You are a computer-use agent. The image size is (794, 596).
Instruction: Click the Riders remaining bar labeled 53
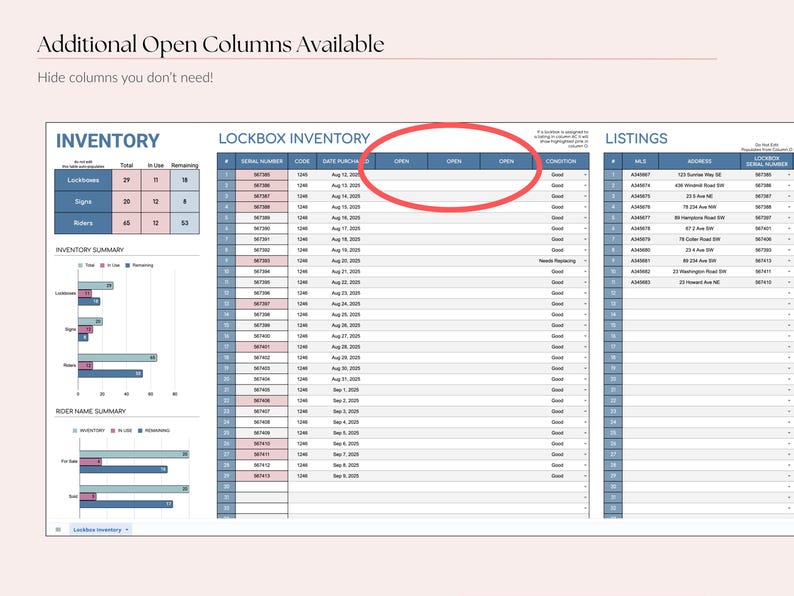click(x=110, y=374)
